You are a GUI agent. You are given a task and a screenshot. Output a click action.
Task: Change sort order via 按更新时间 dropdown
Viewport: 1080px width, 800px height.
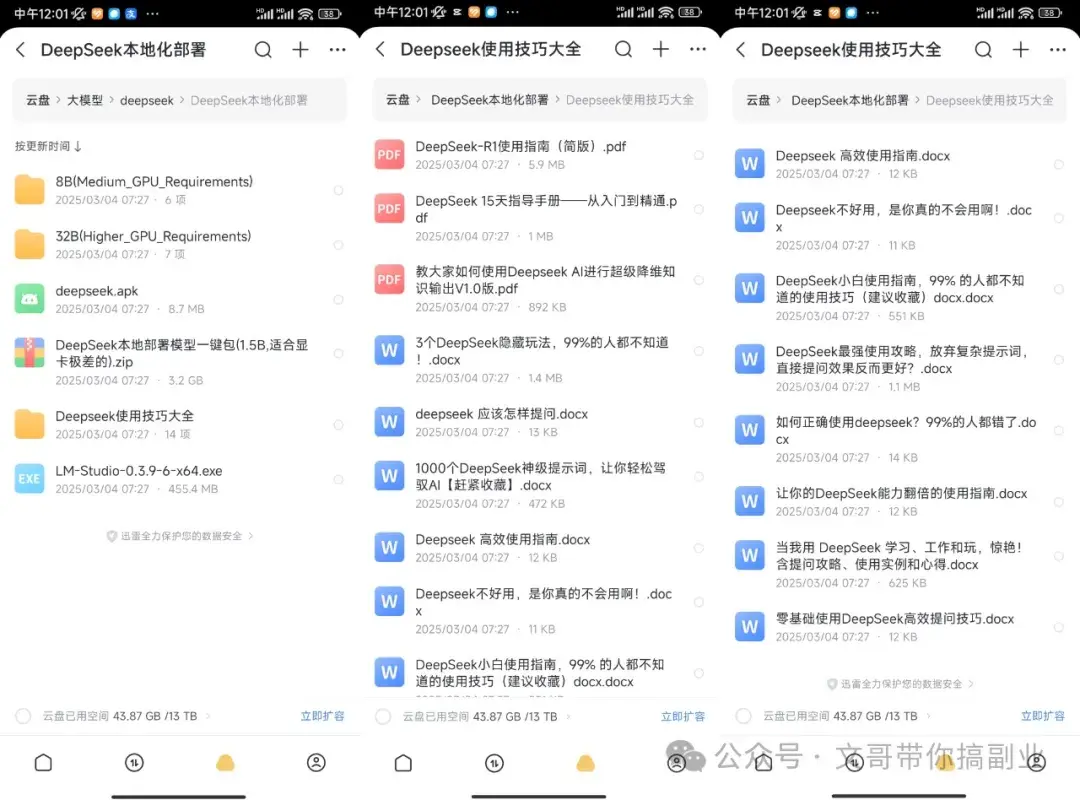click(x=48, y=146)
